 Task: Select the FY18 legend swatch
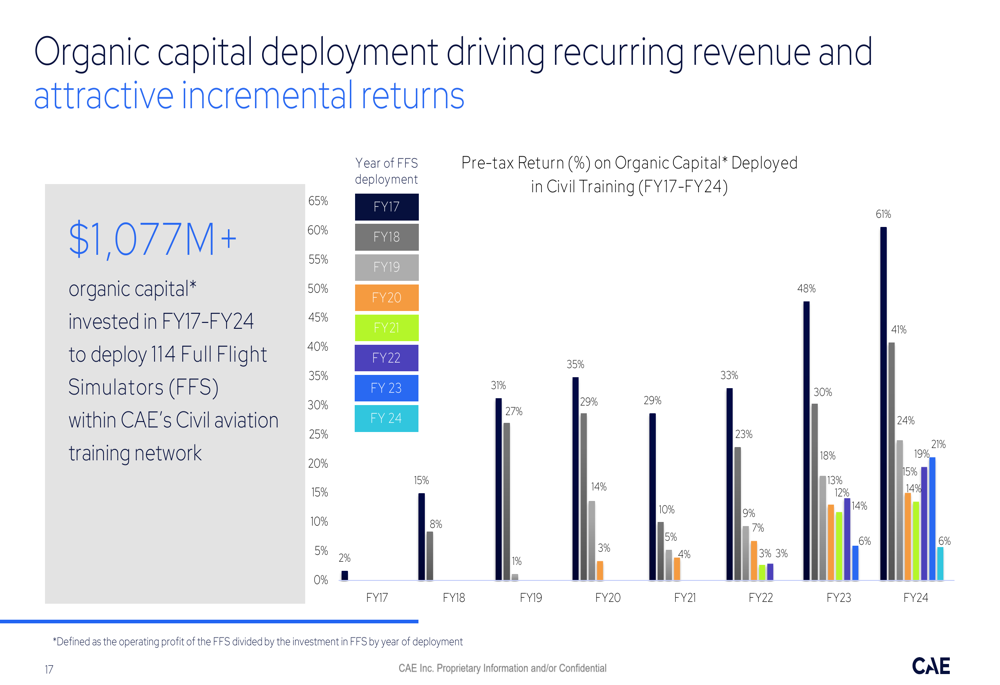tap(386, 237)
